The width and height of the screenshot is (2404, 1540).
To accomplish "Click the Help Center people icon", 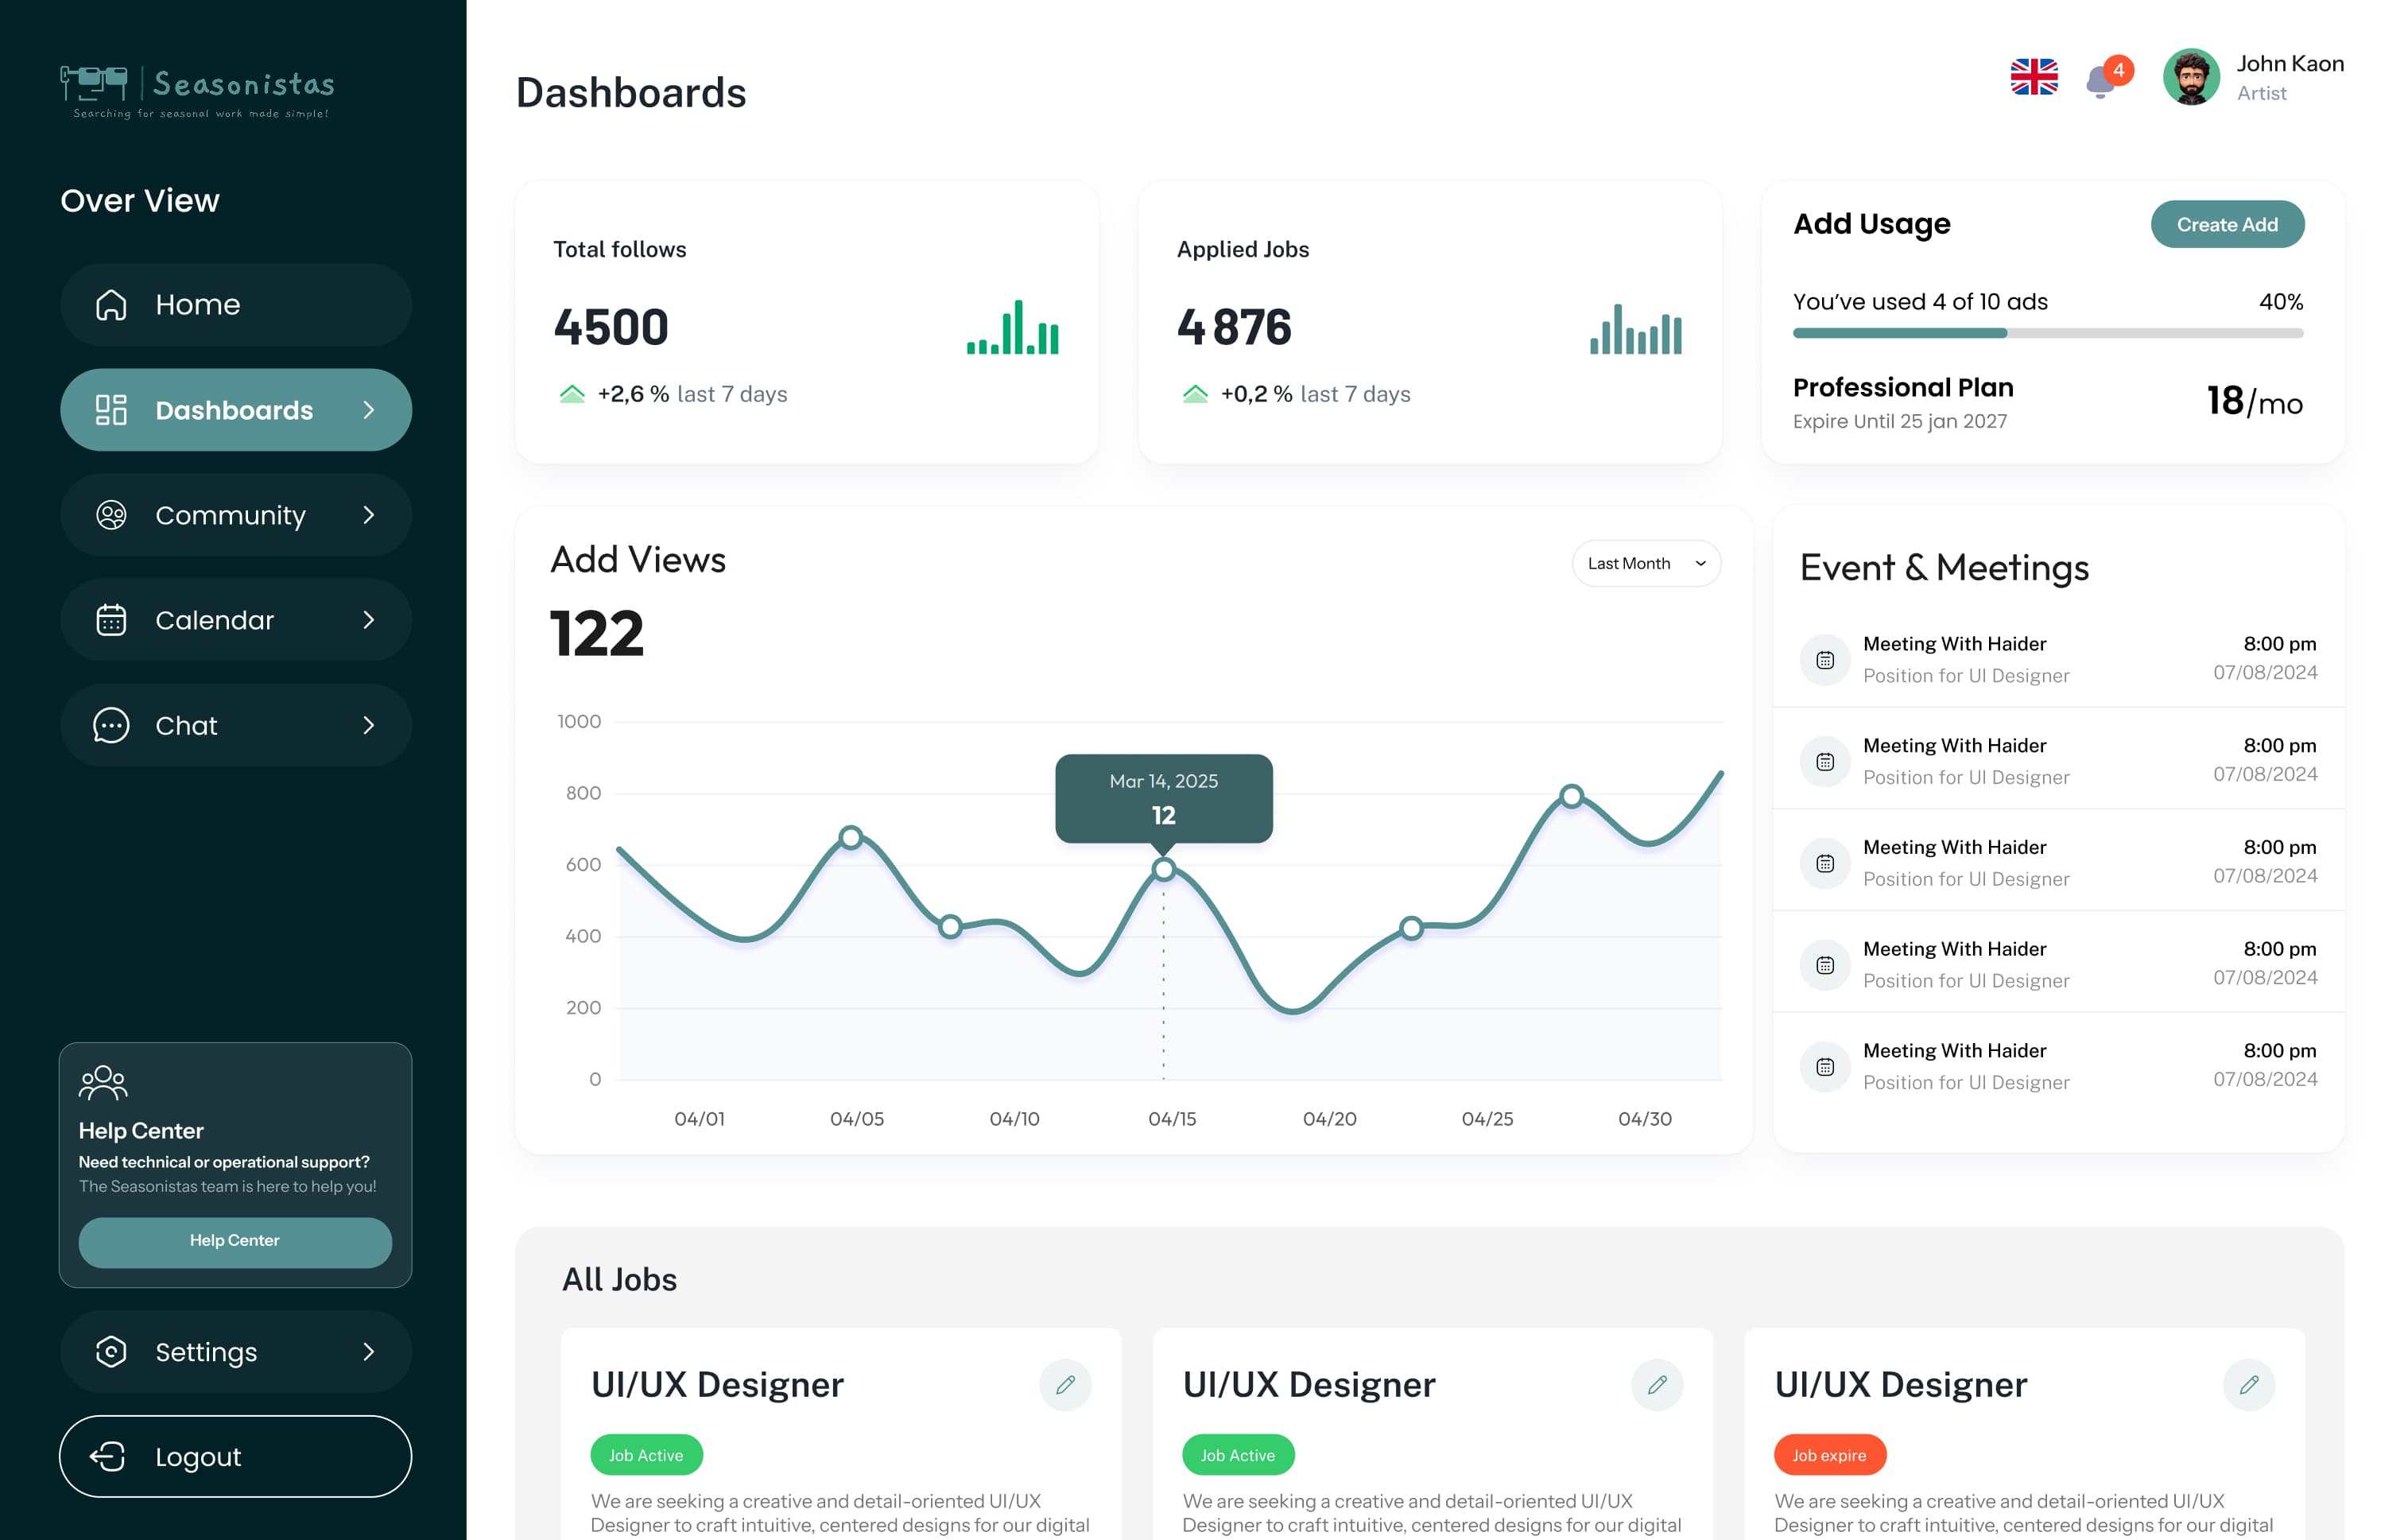I will (x=103, y=1083).
